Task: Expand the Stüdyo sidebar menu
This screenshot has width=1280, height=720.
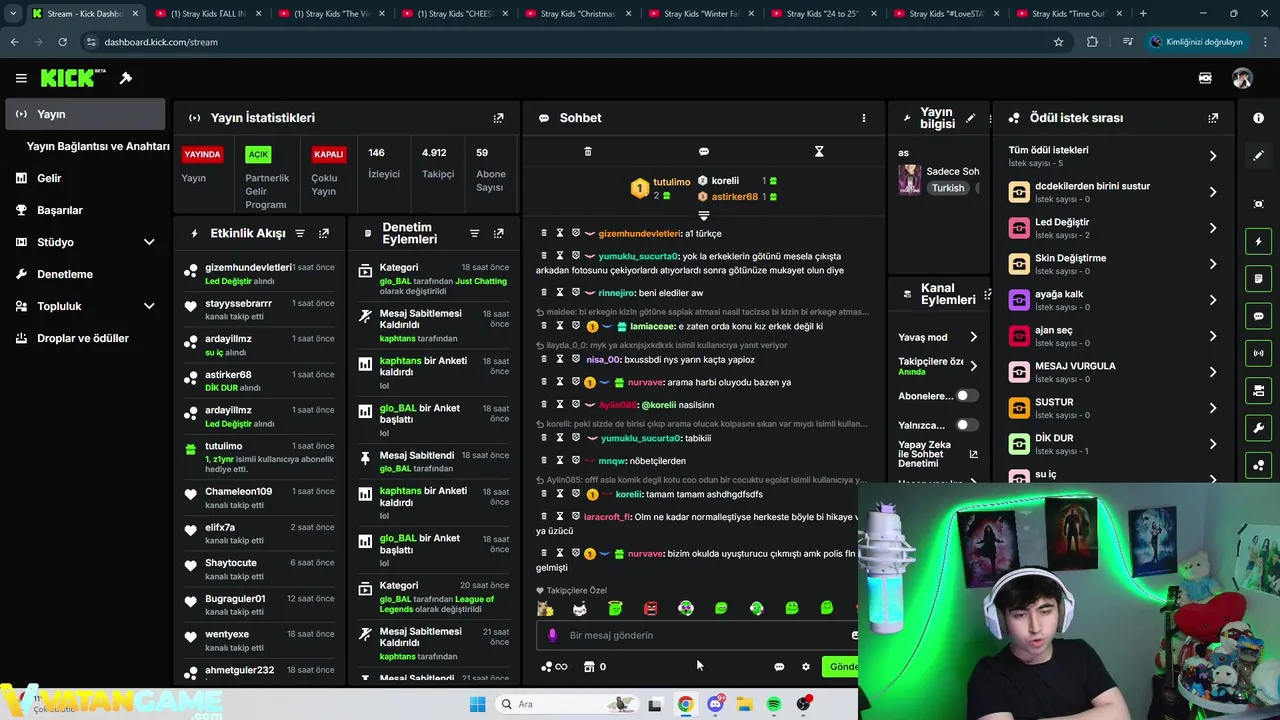Action: coord(149,242)
